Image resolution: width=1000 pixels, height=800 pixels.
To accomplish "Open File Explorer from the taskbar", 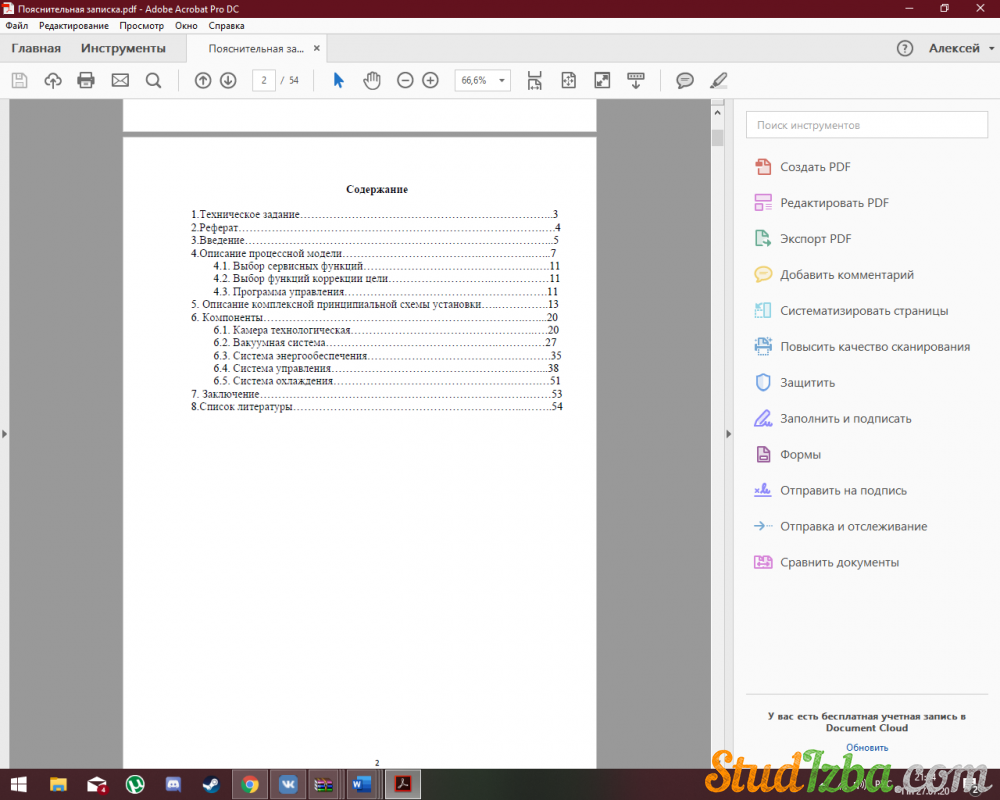I will (x=58, y=784).
